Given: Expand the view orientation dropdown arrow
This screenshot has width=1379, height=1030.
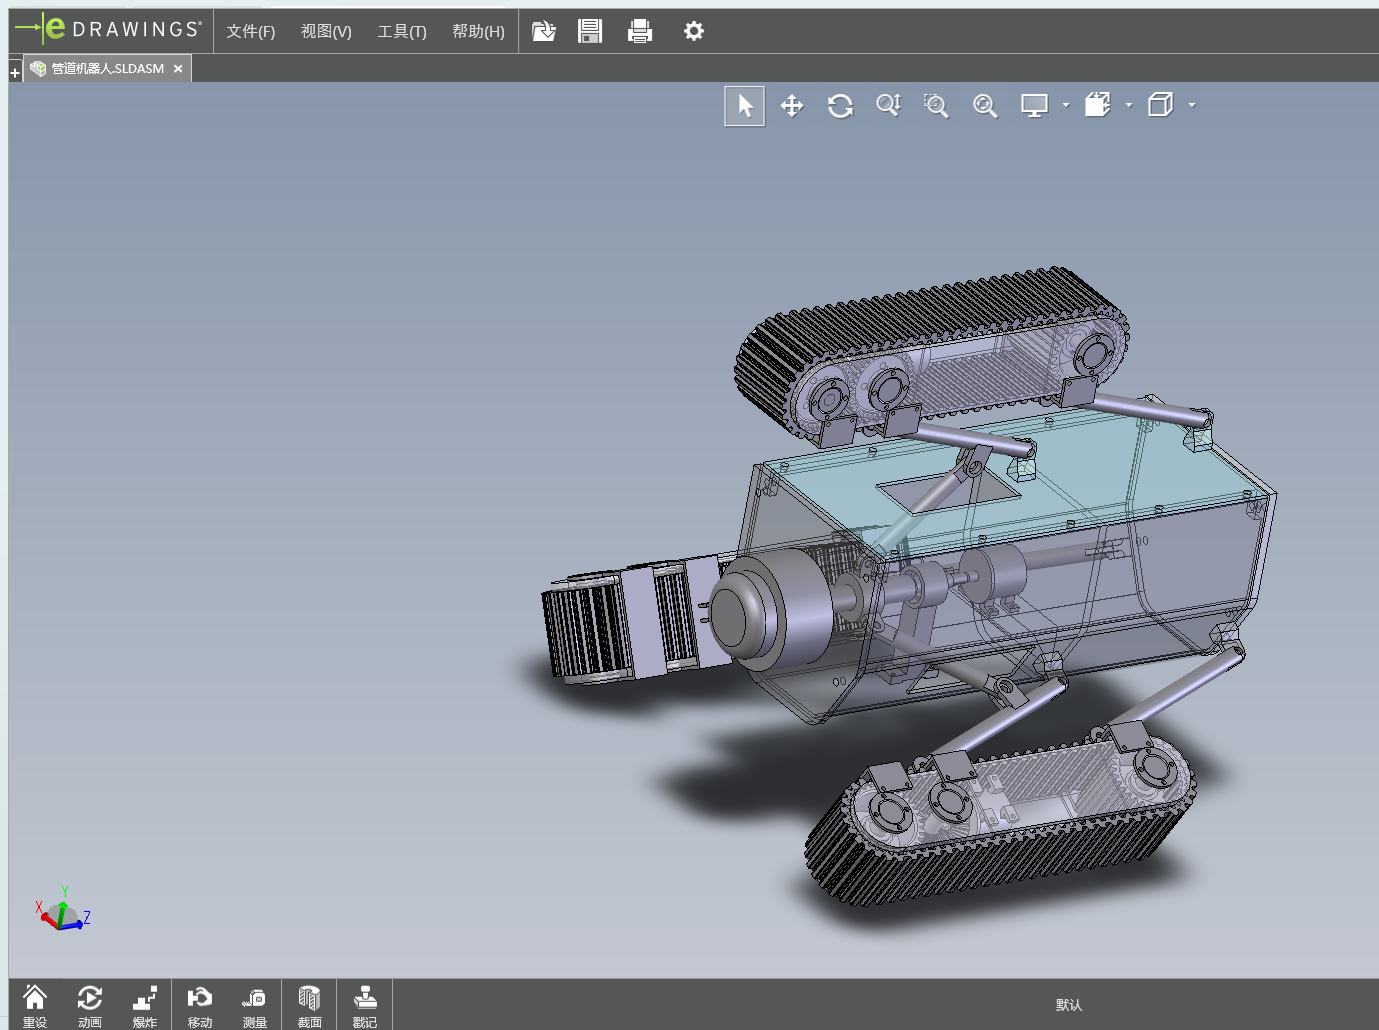Looking at the screenshot, I should pos(1129,105).
